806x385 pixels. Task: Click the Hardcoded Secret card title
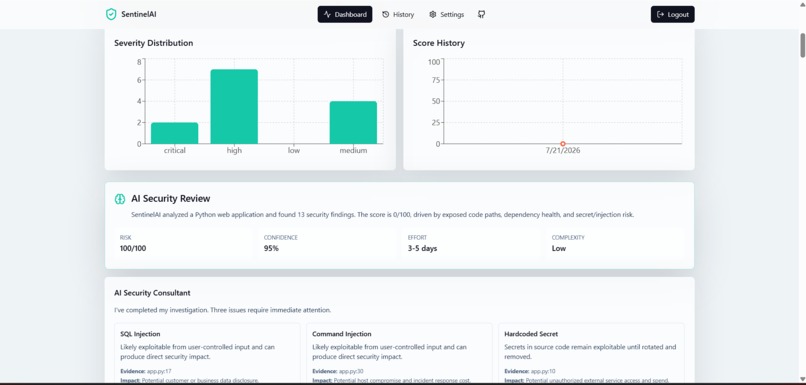point(531,334)
